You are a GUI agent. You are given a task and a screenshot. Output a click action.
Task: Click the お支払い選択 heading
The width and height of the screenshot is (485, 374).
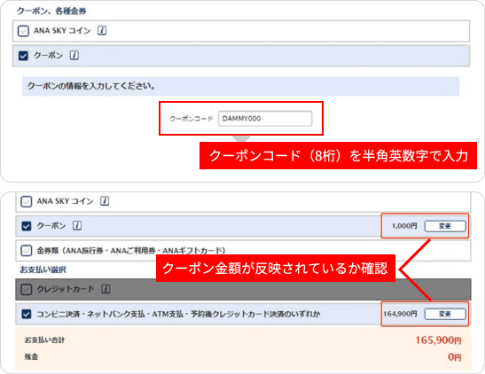pos(43,270)
